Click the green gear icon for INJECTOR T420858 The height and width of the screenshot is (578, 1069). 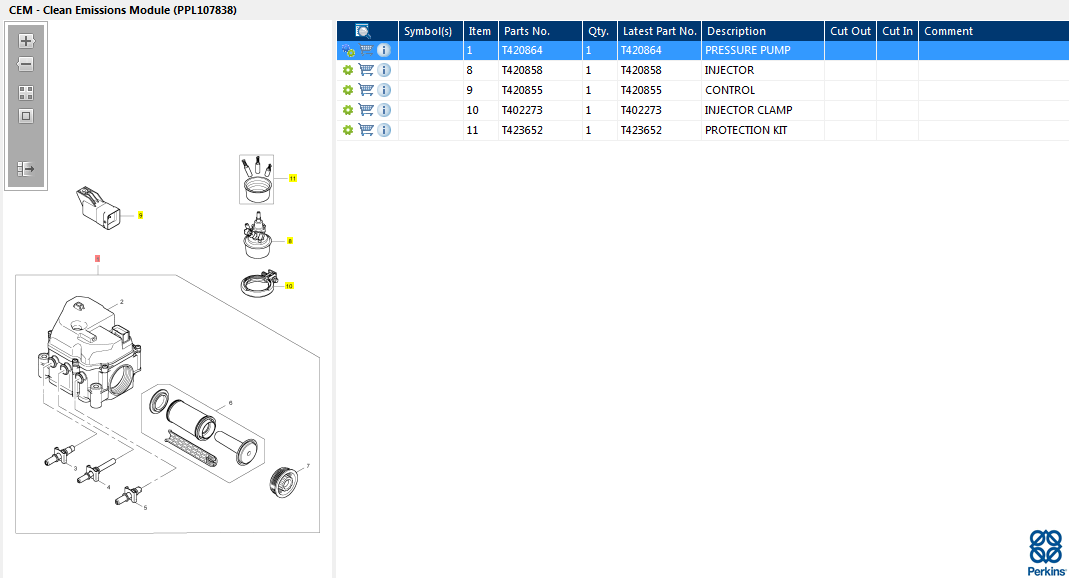pos(348,70)
